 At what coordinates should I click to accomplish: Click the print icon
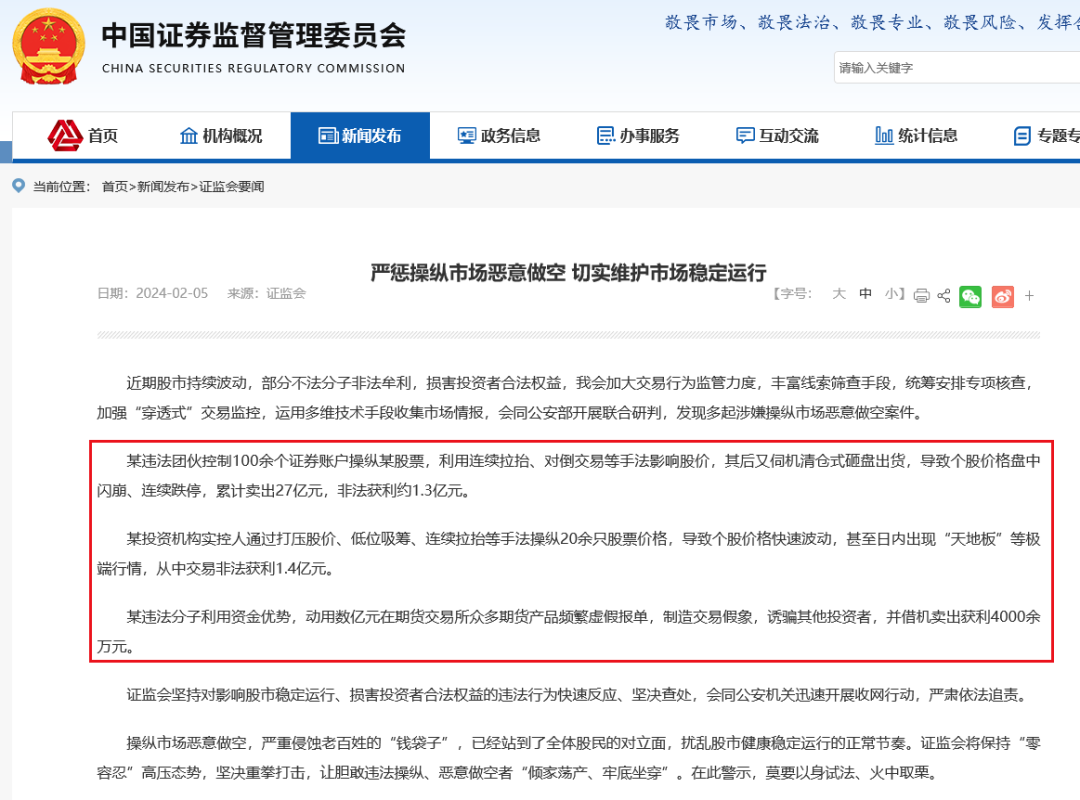coord(921,295)
